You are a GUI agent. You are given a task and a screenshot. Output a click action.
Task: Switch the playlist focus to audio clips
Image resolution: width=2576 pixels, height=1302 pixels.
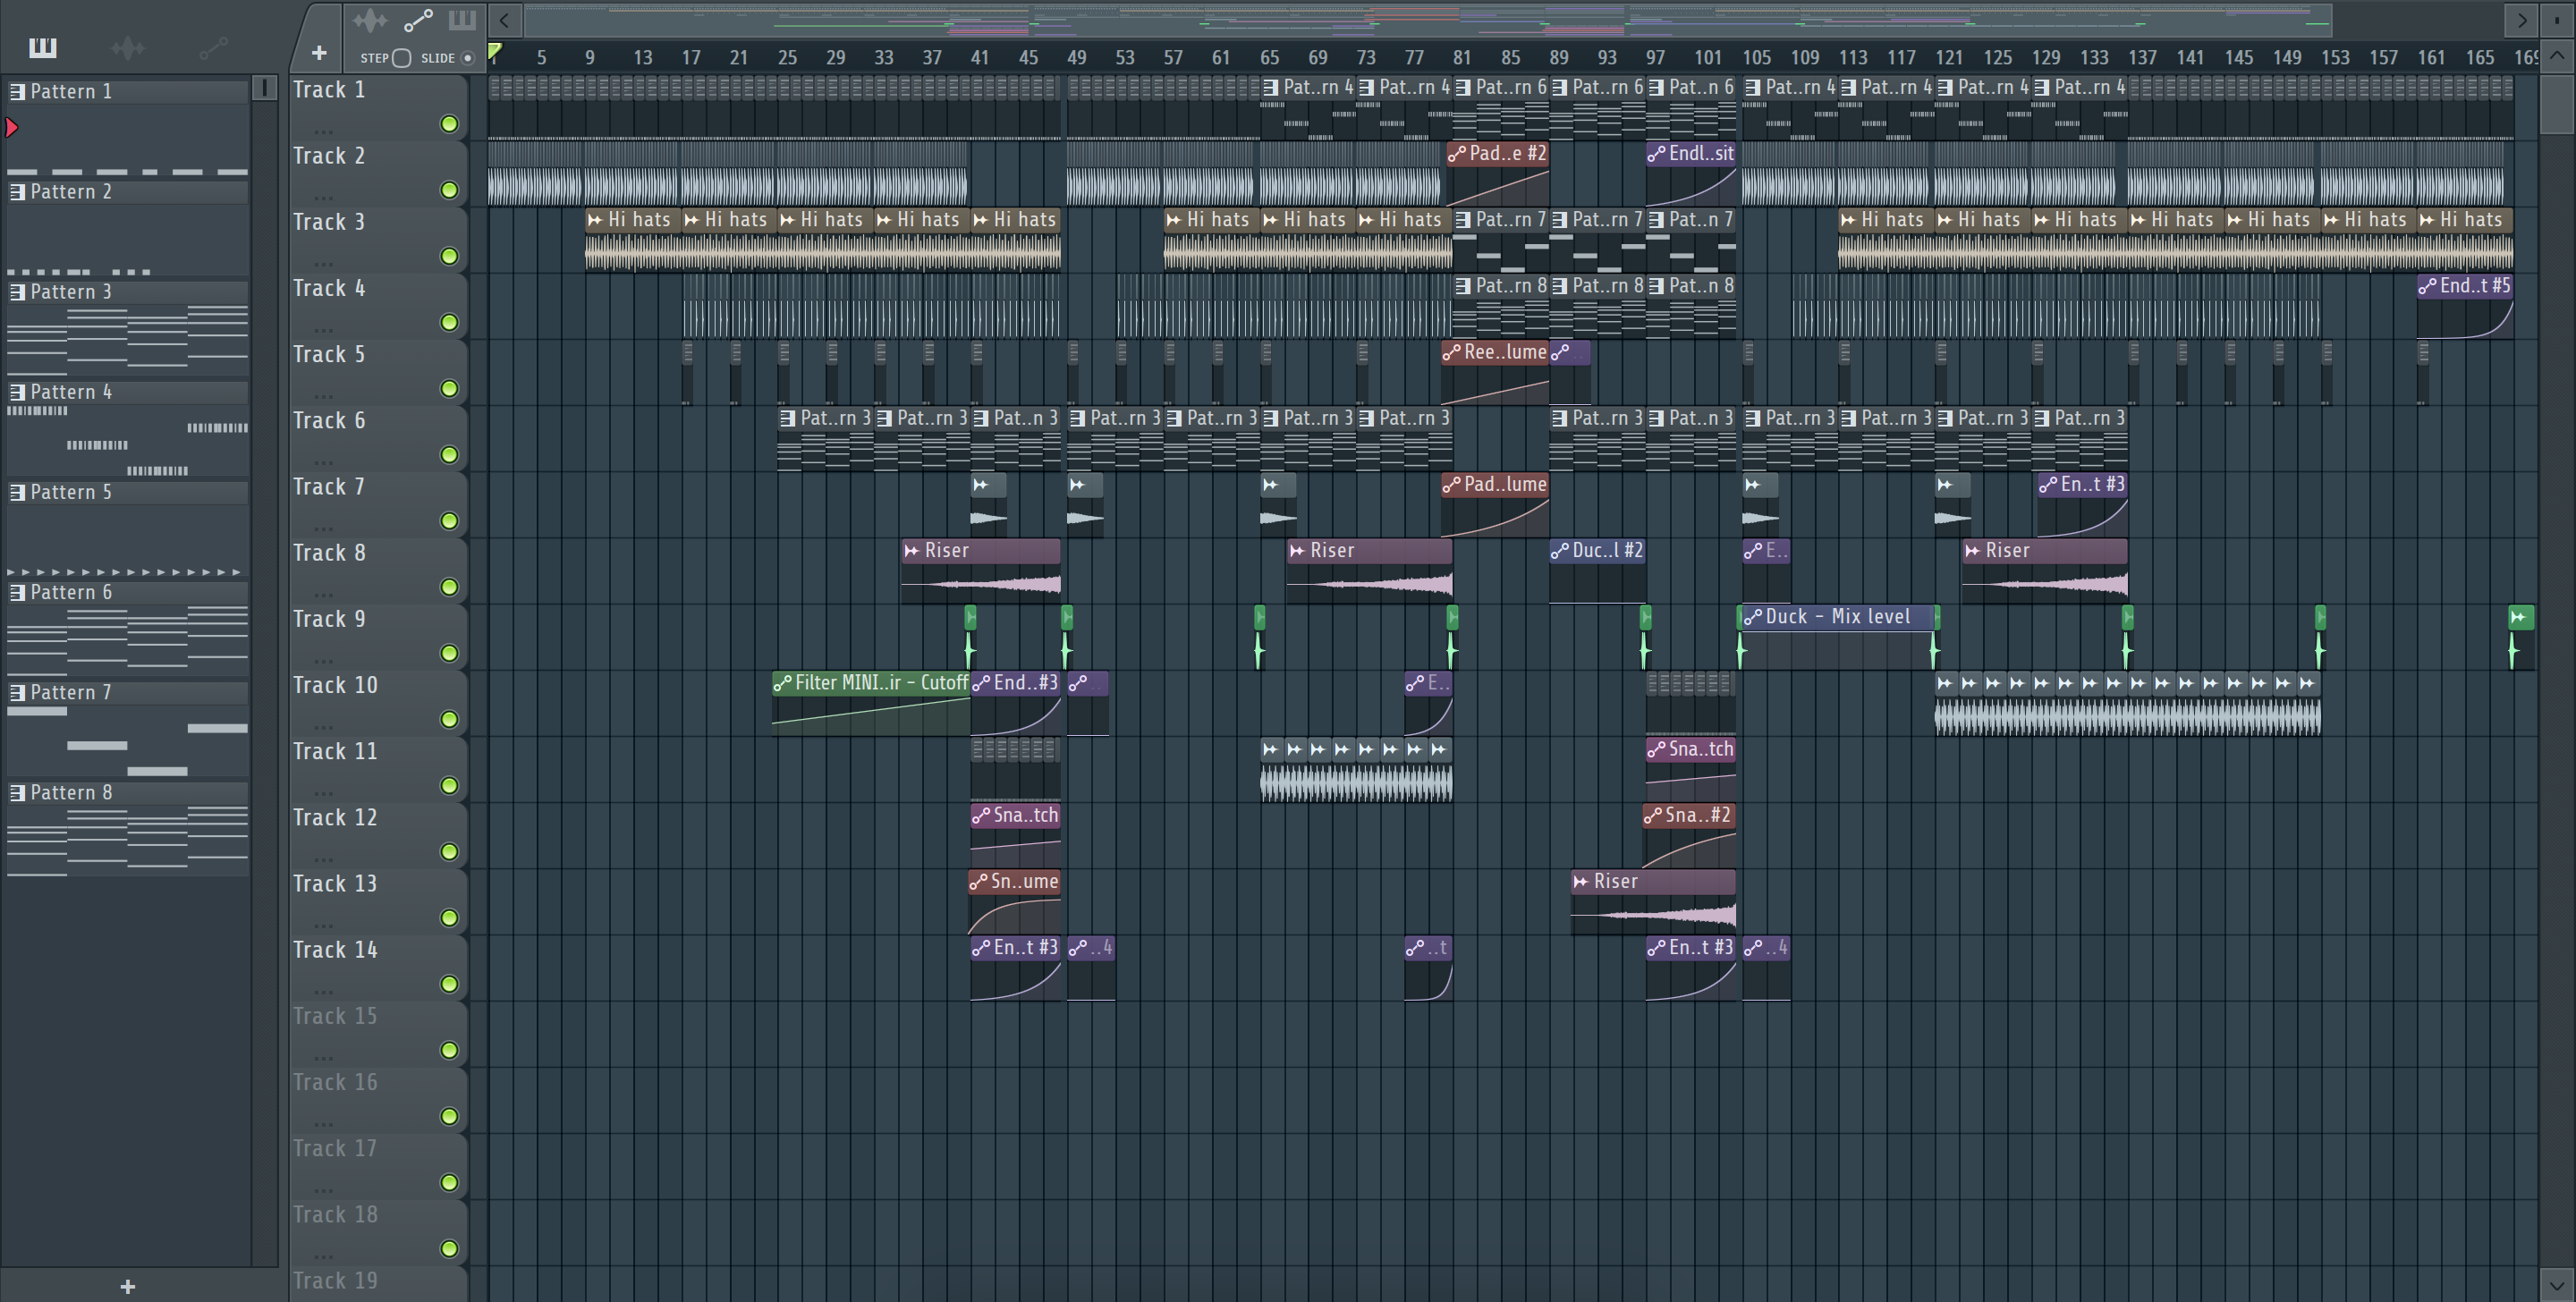click(370, 20)
